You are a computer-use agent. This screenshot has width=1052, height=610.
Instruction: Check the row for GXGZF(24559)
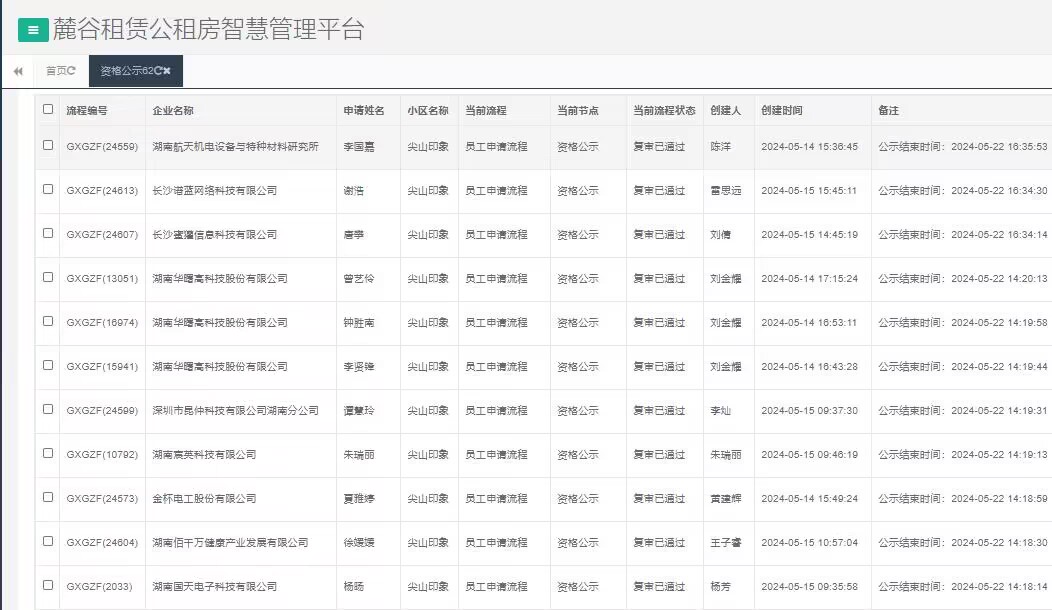(47, 145)
